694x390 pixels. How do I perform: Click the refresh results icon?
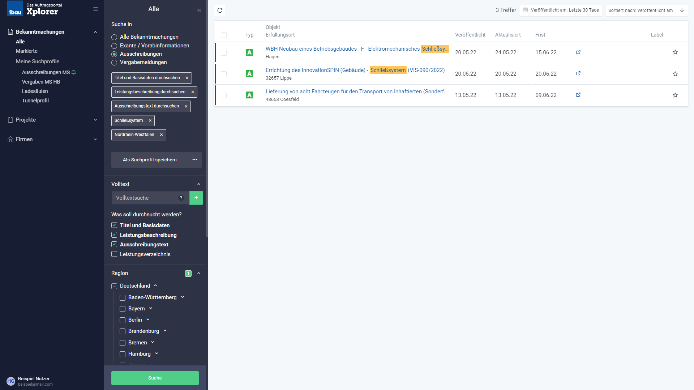tap(220, 10)
